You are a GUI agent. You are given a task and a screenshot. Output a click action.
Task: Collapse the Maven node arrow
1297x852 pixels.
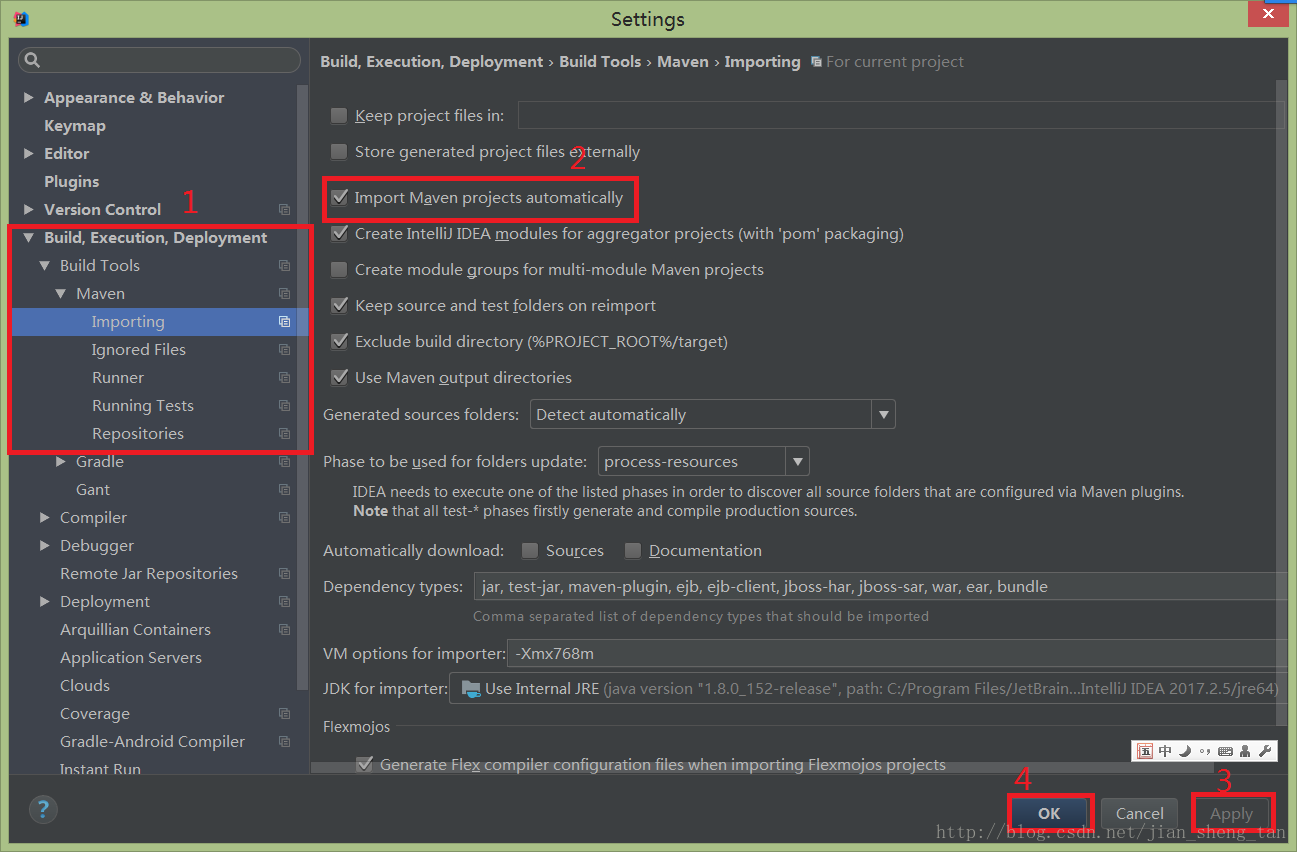pyautogui.click(x=60, y=294)
